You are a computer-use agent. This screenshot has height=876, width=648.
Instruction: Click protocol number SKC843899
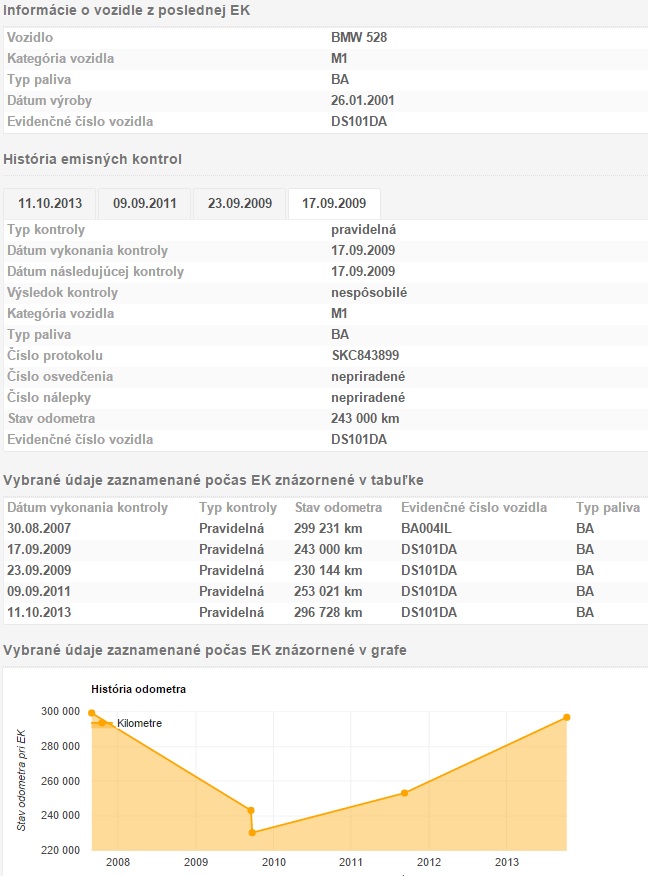[370, 356]
